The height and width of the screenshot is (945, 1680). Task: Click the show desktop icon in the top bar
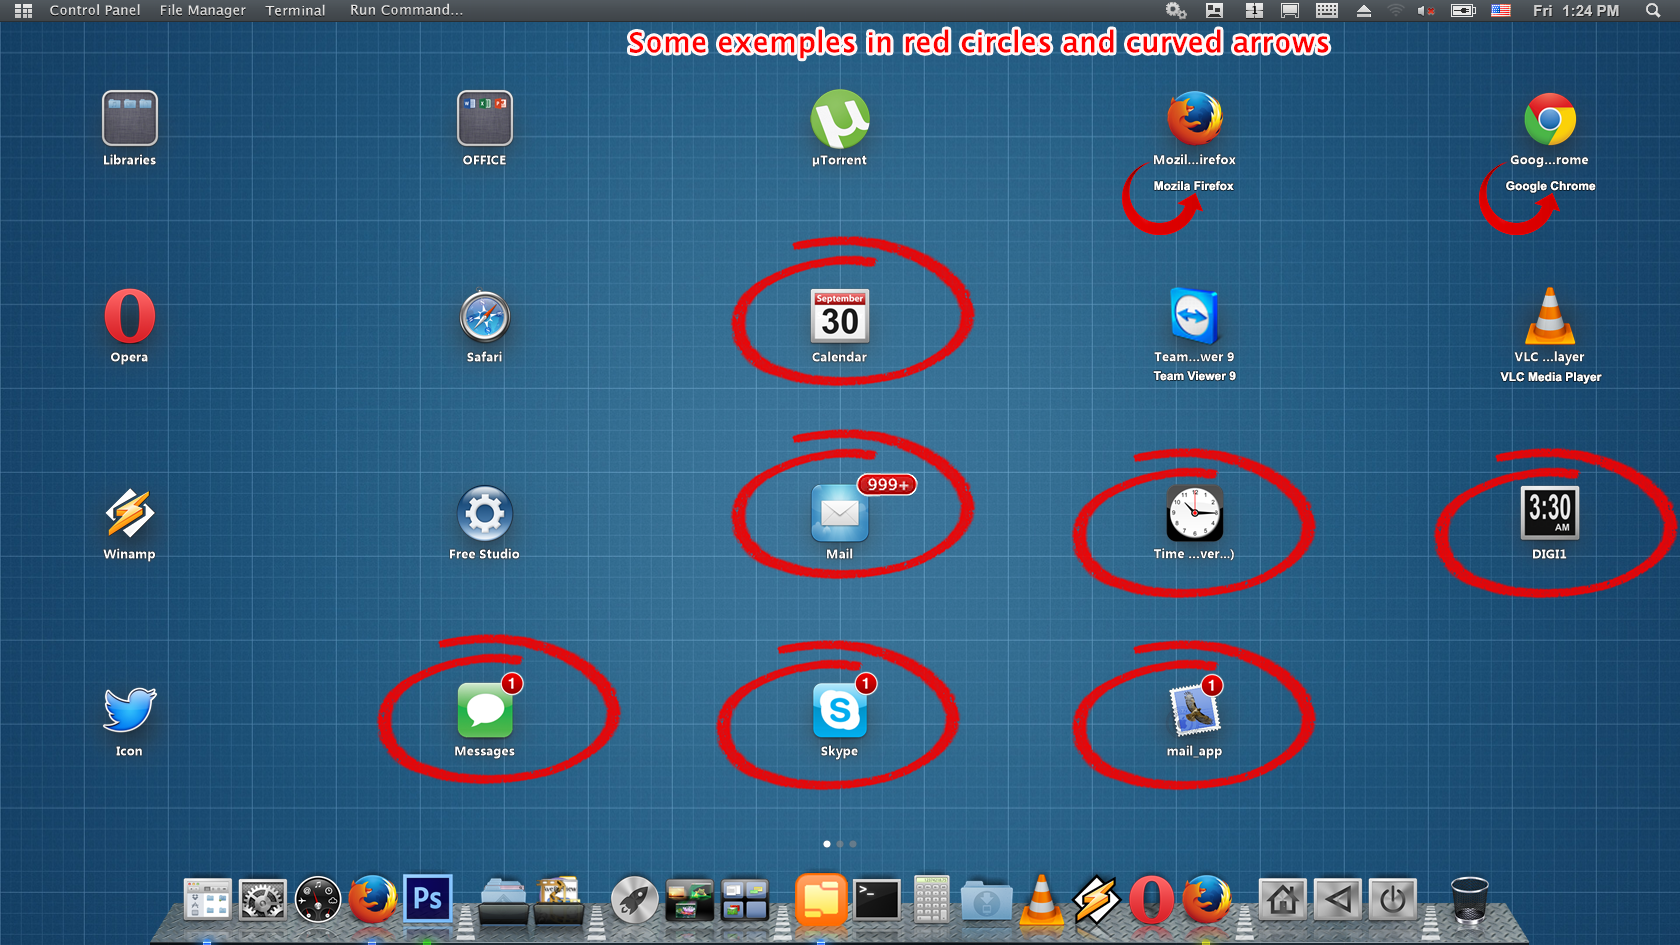[1290, 10]
